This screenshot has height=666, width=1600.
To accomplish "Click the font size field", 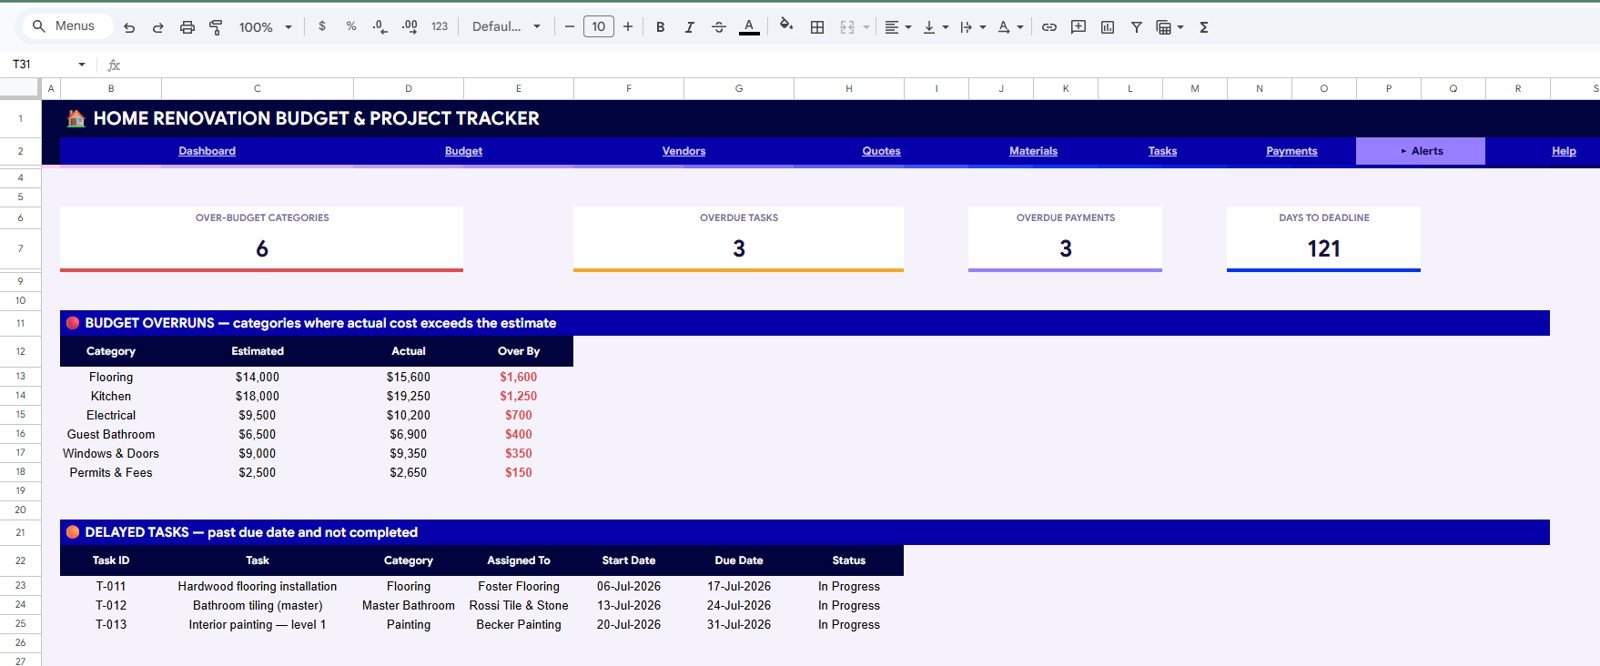I will pyautogui.click(x=598, y=27).
